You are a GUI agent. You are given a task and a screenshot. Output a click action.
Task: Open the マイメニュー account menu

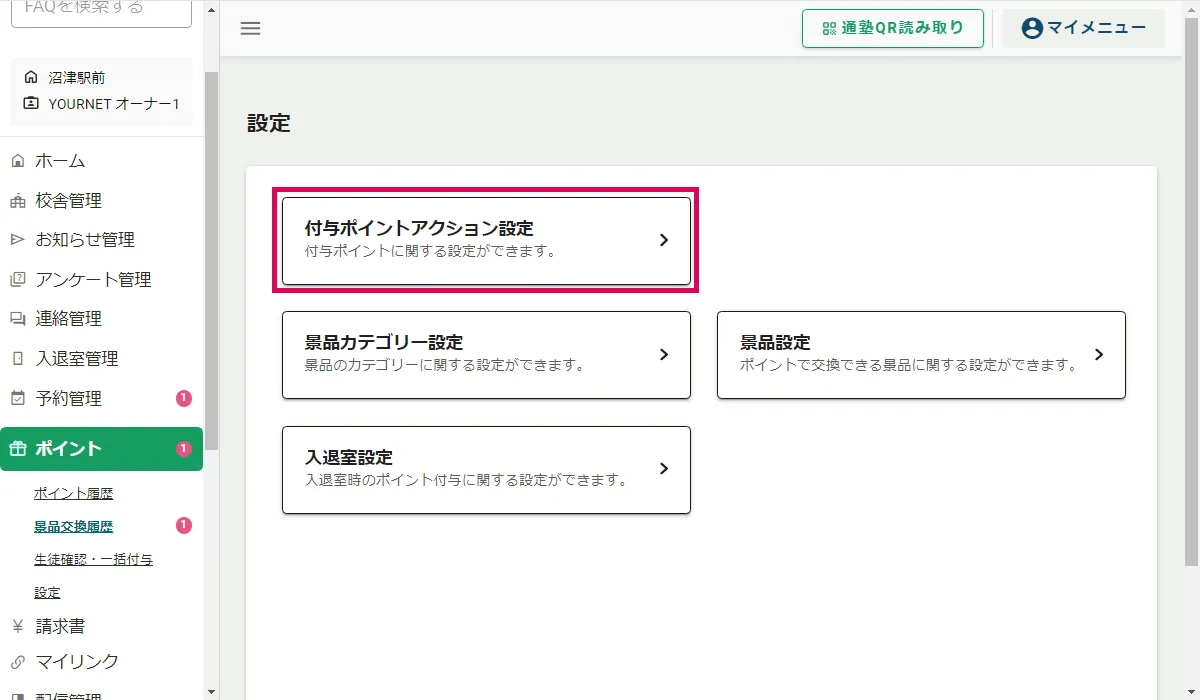coord(1084,28)
